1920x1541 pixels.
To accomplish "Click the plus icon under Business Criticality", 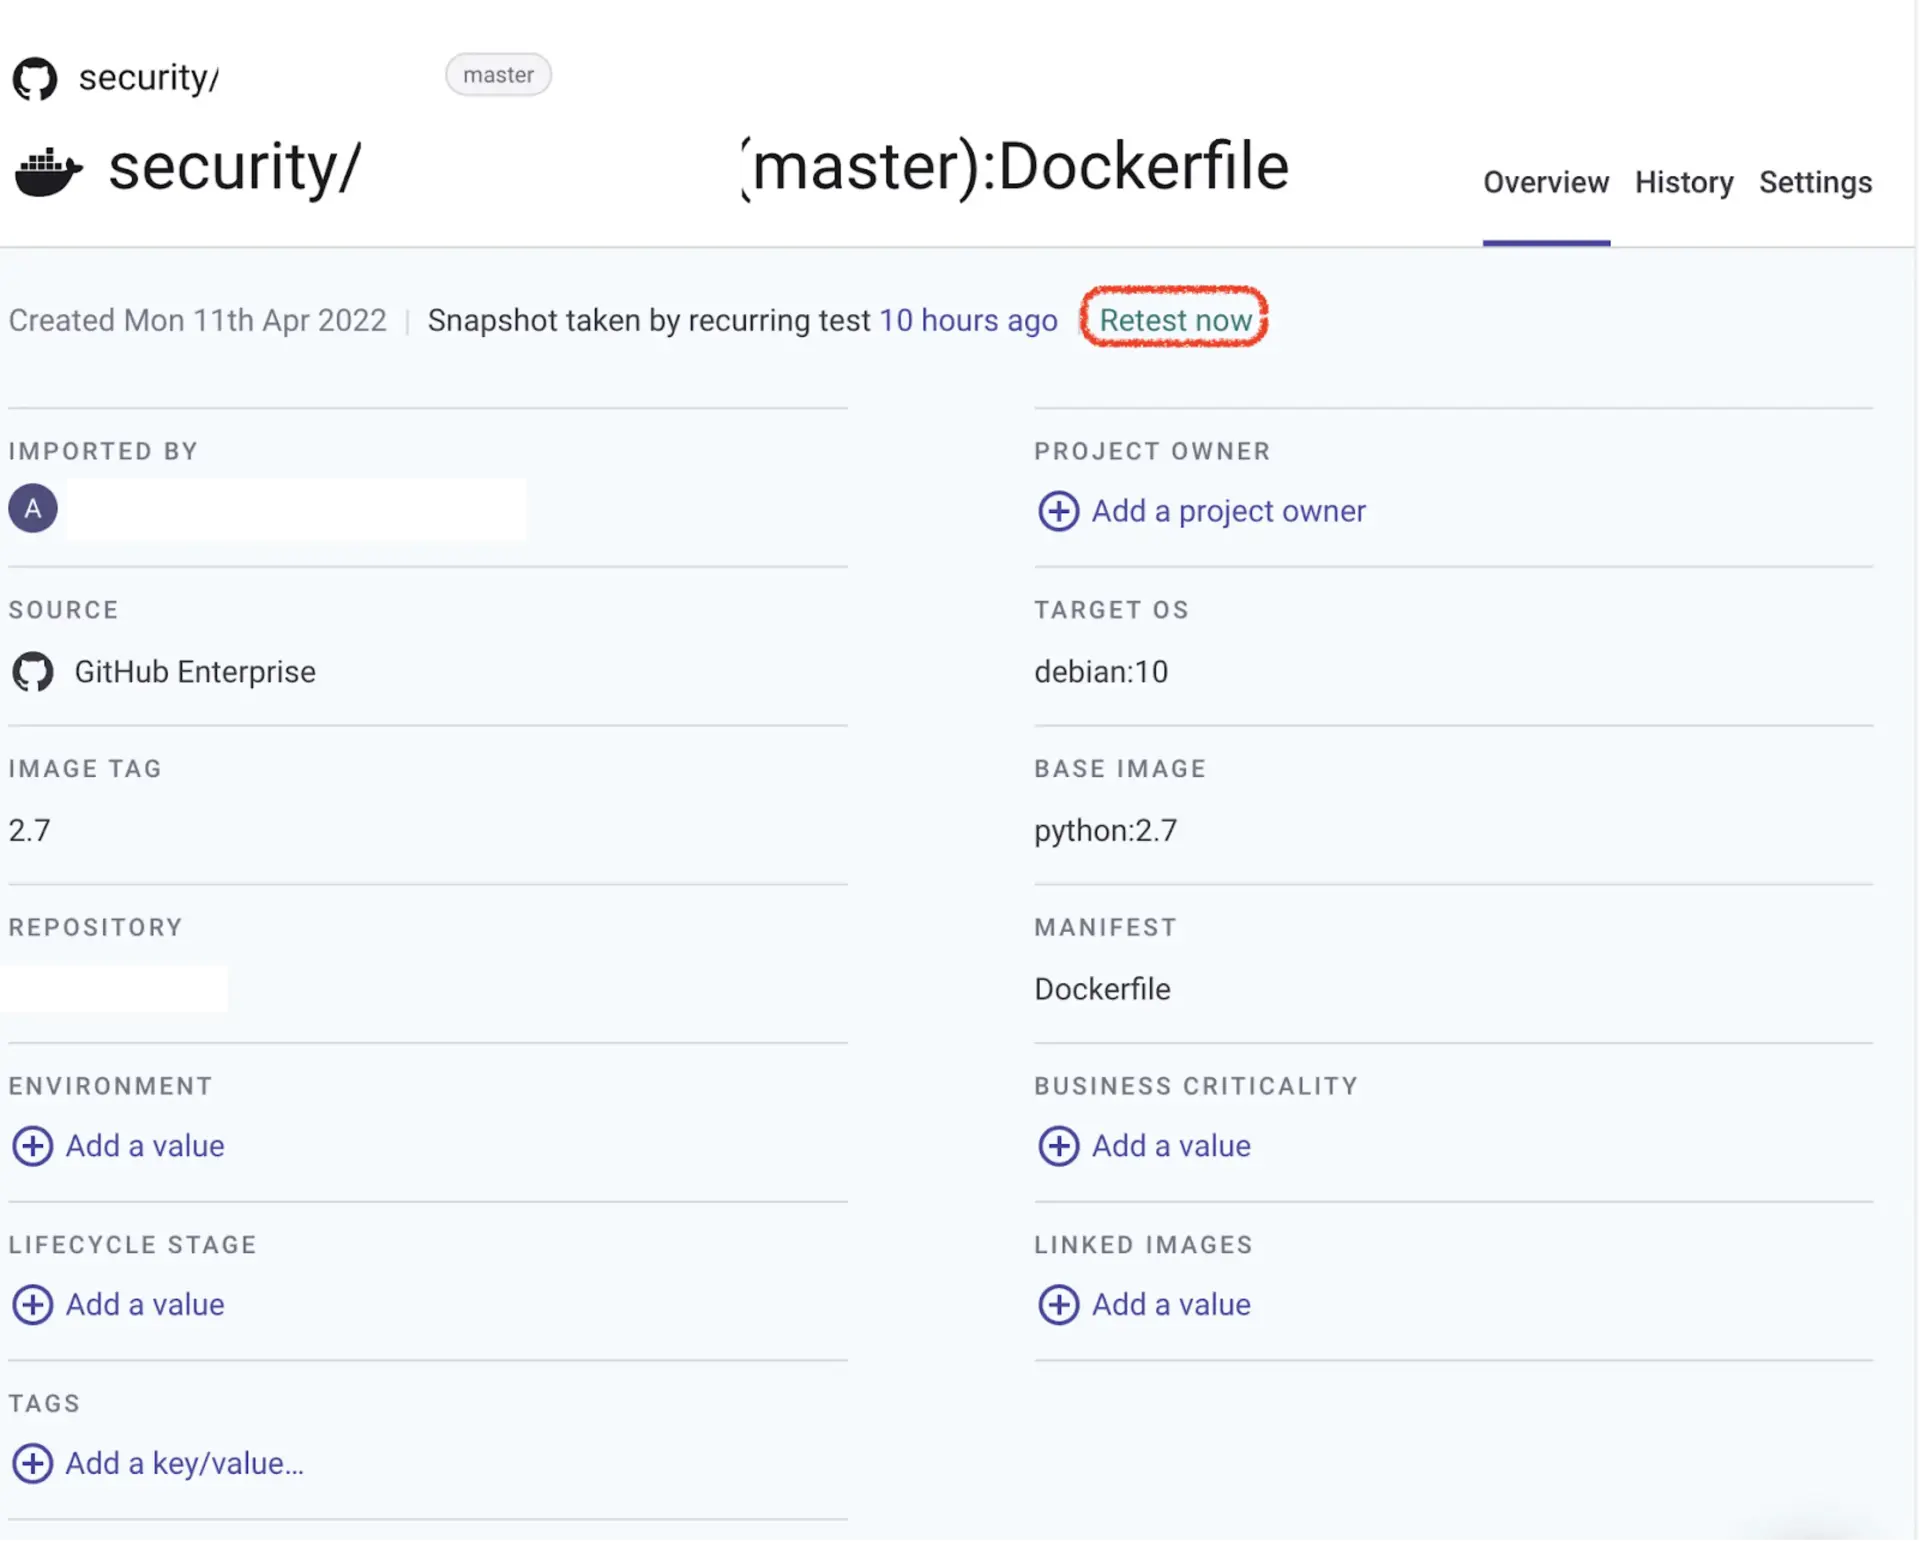I will [x=1058, y=1146].
